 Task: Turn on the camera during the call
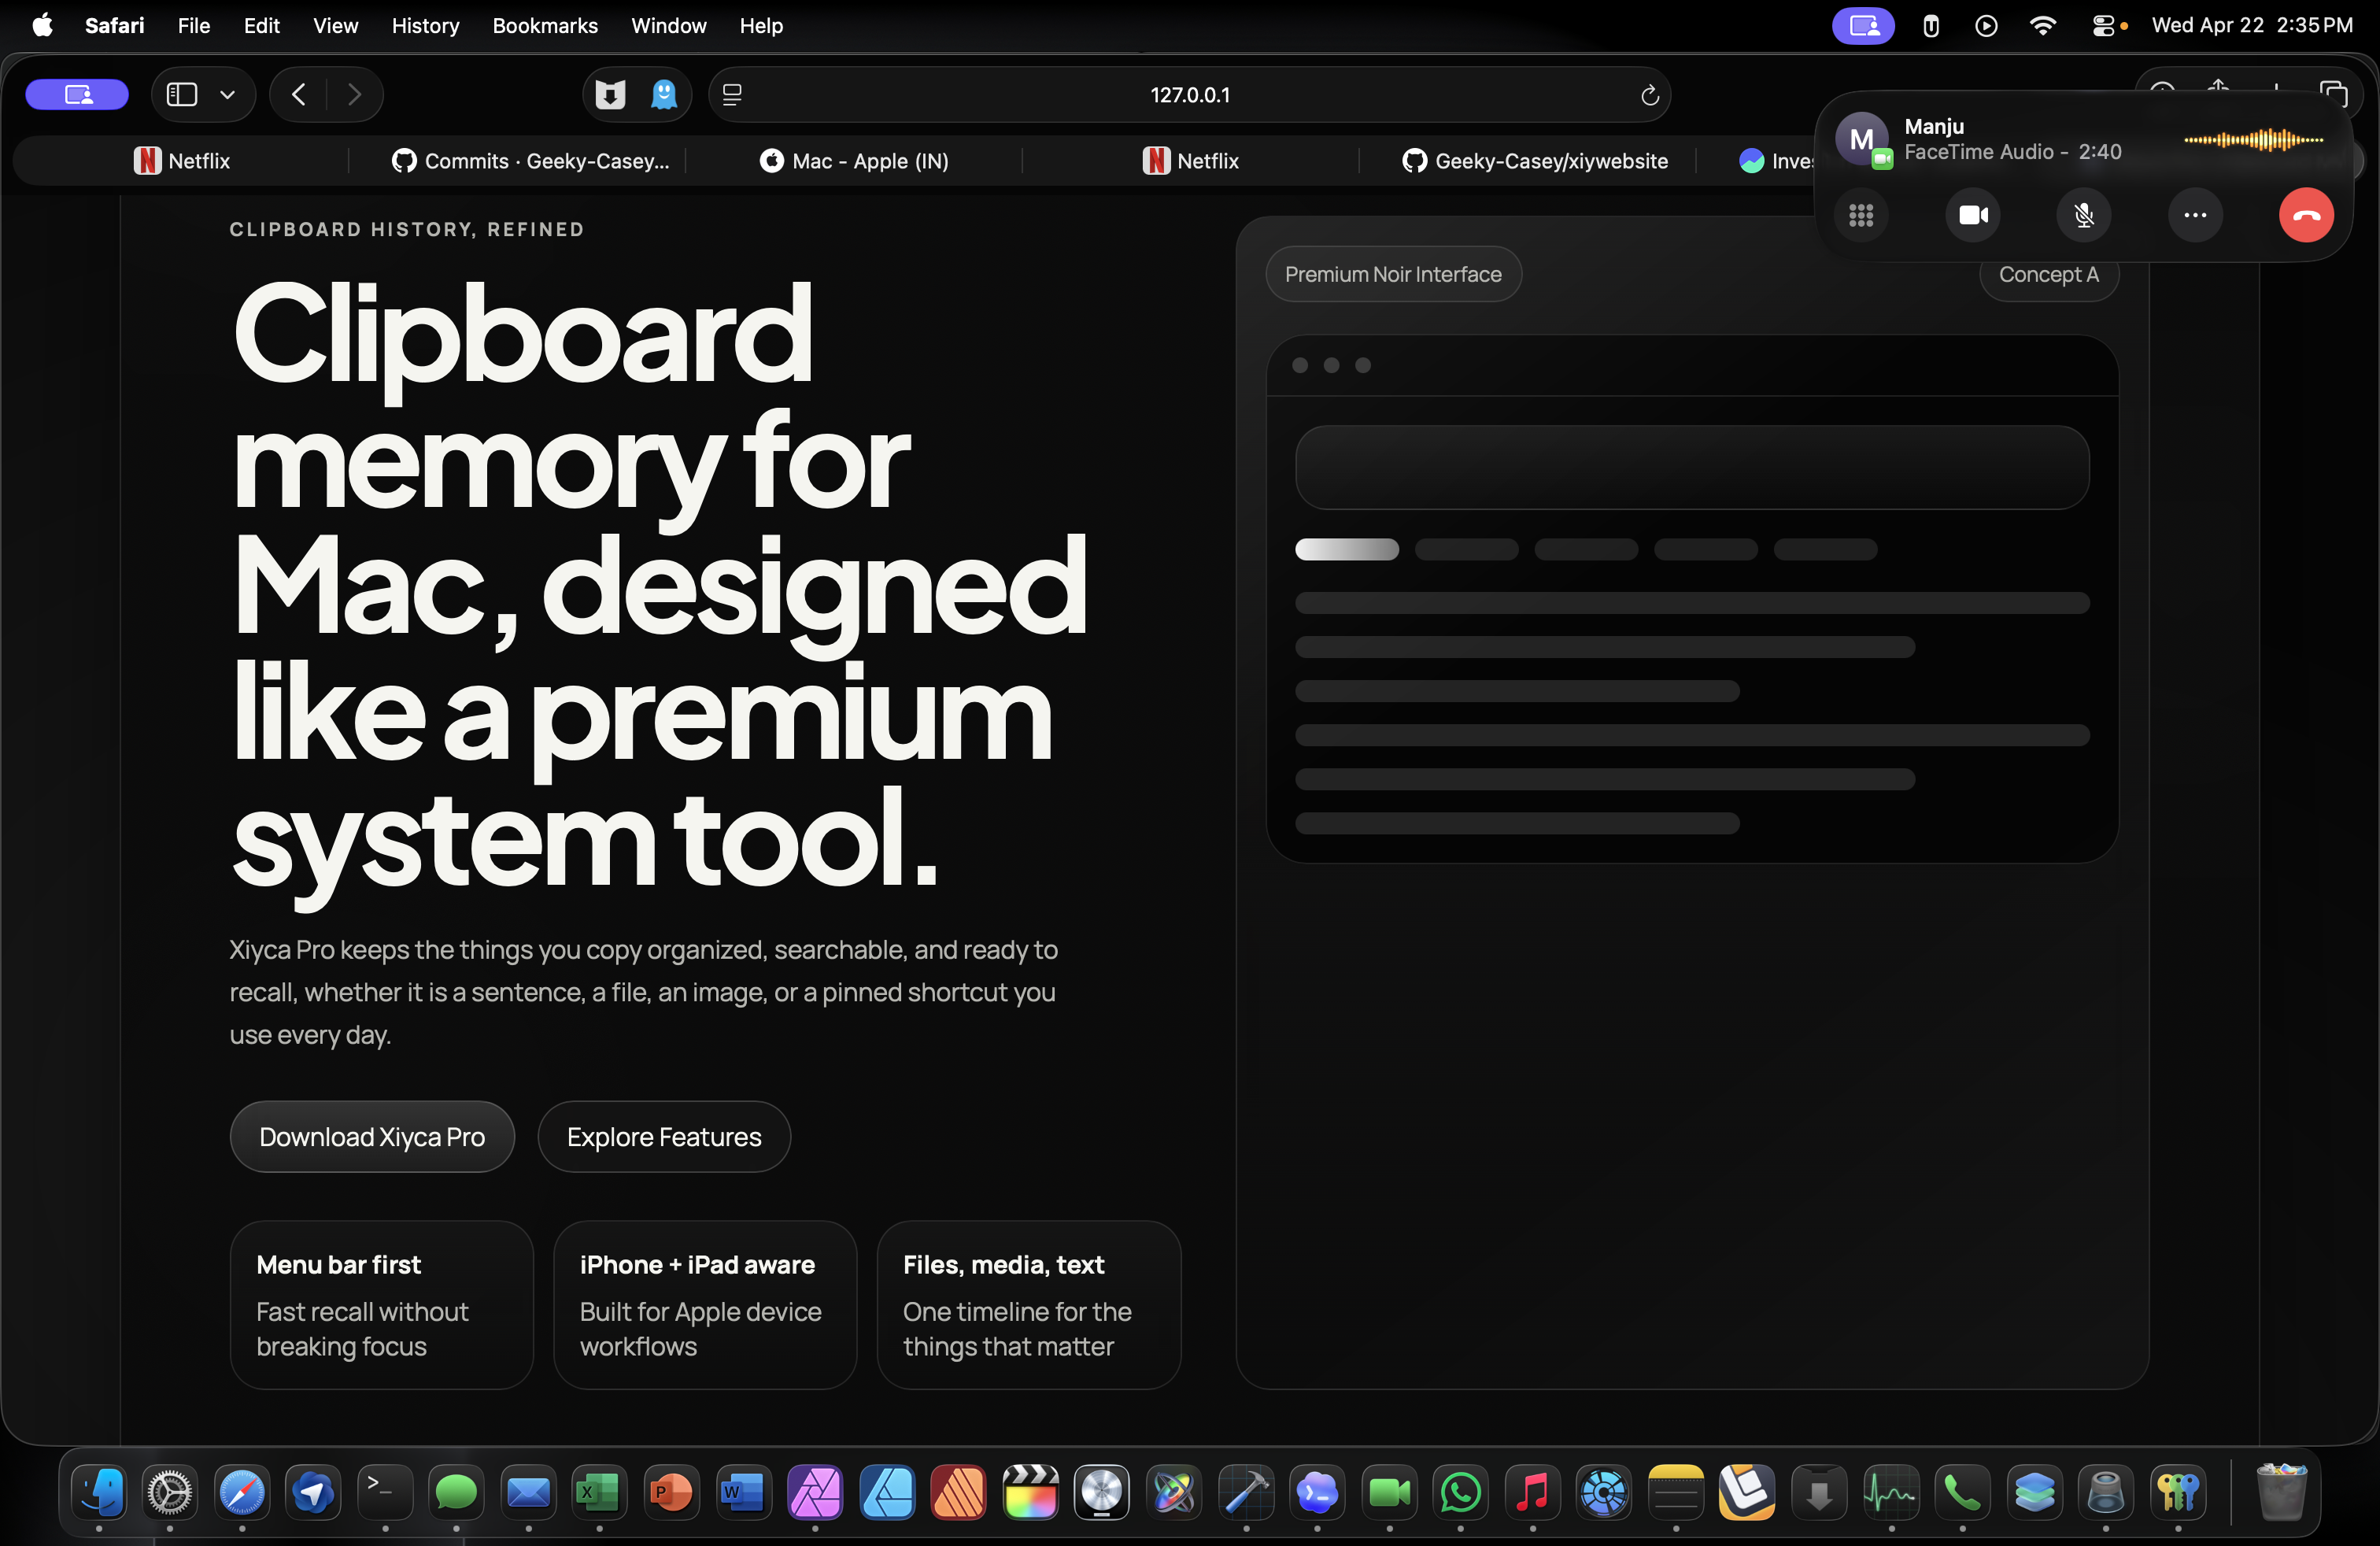click(1972, 215)
